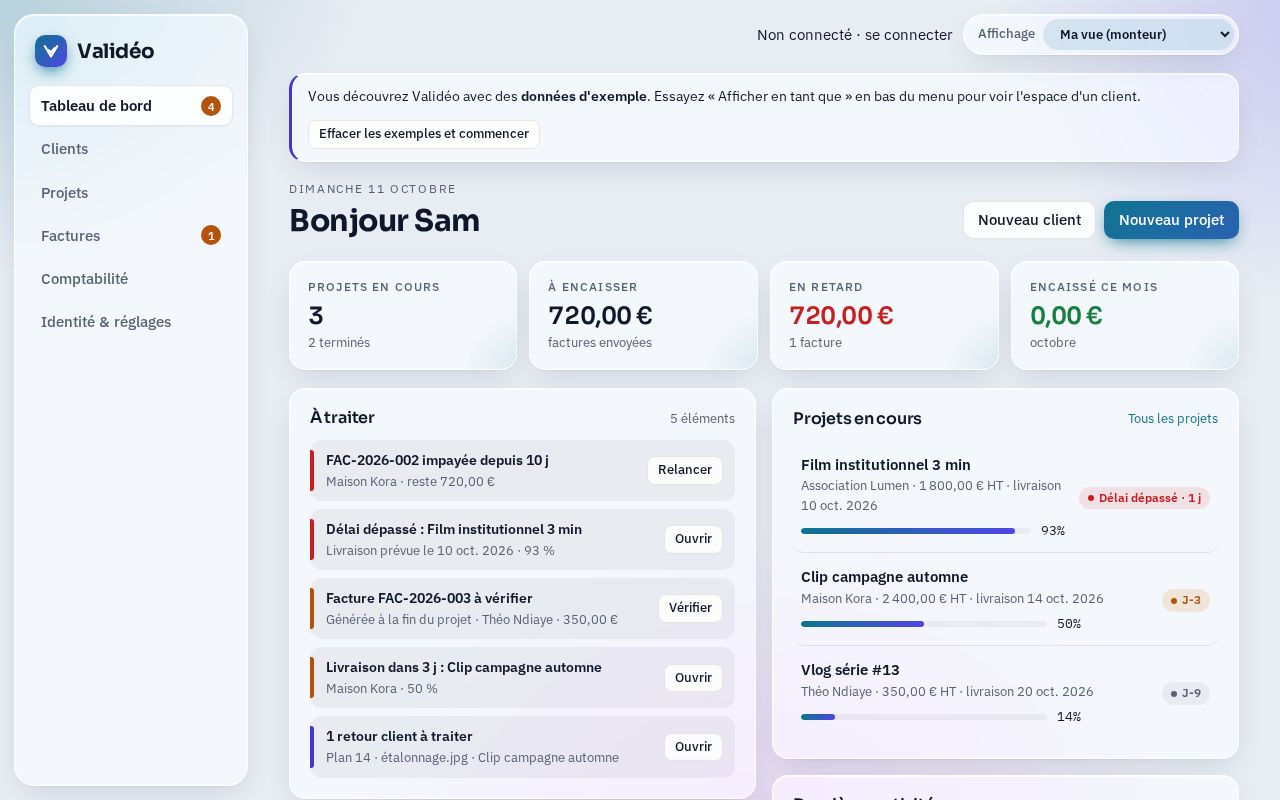The height and width of the screenshot is (800, 1280).
Task: Open the retour client à traiter item
Action: (x=693, y=746)
